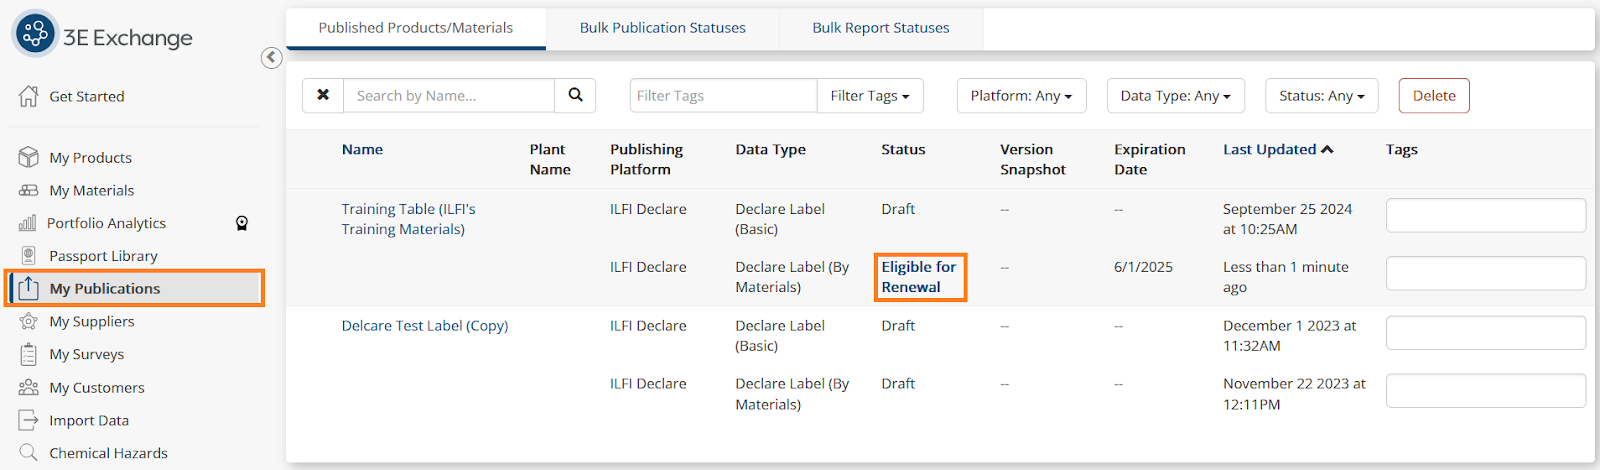The image size is (1600, 470).
Task: Click the My Customers people icon
Action: [29, 387]
